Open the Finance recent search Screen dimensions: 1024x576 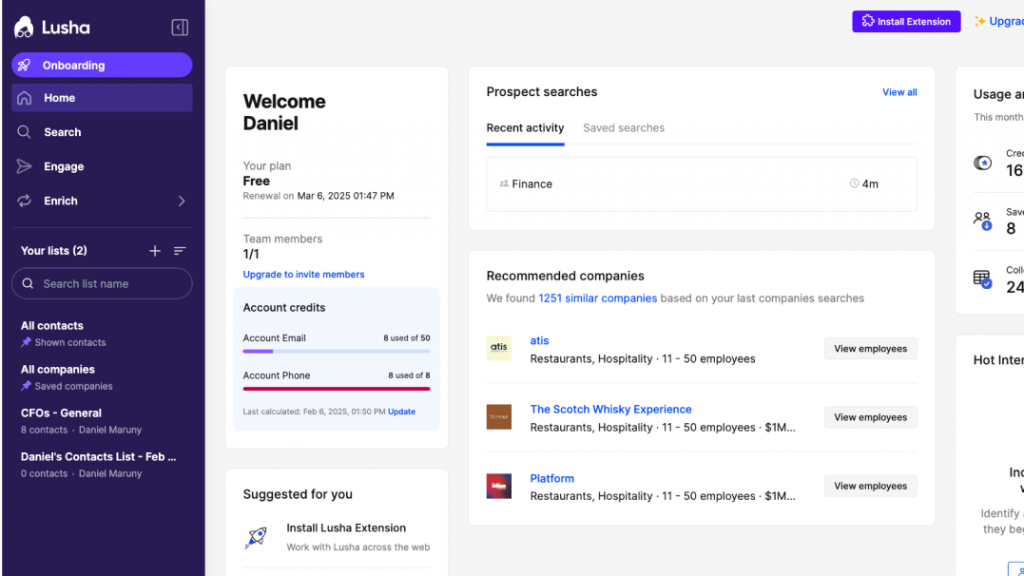(701, 184)
